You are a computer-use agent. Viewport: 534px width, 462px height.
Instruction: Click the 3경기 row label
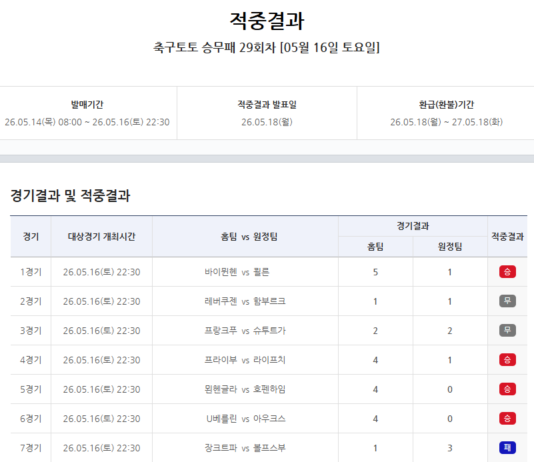[31, 331]
